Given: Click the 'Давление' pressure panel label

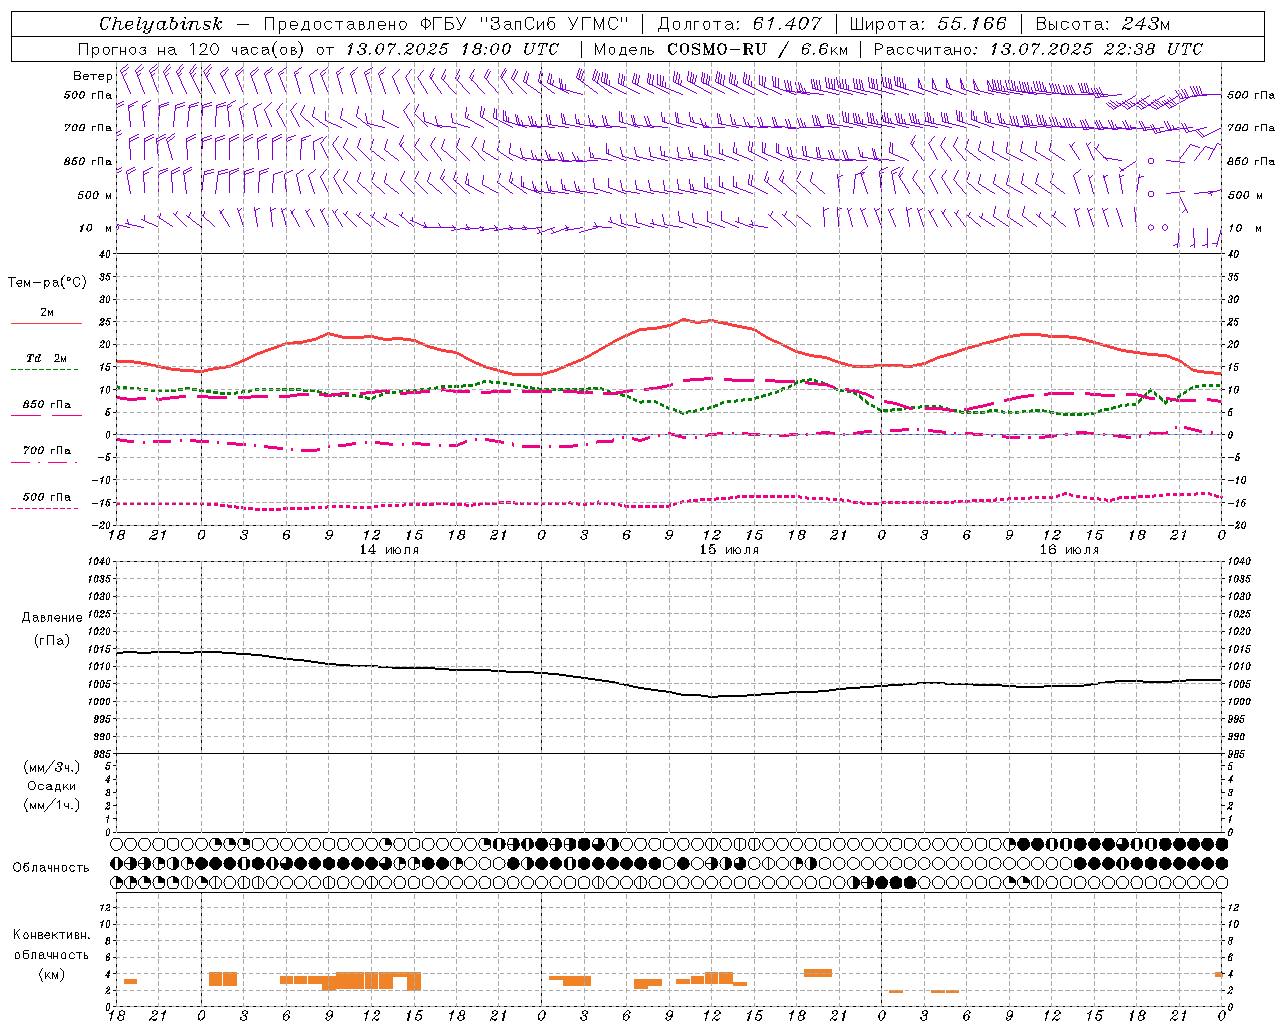Looking at the screenshot, I should [52, 618].
